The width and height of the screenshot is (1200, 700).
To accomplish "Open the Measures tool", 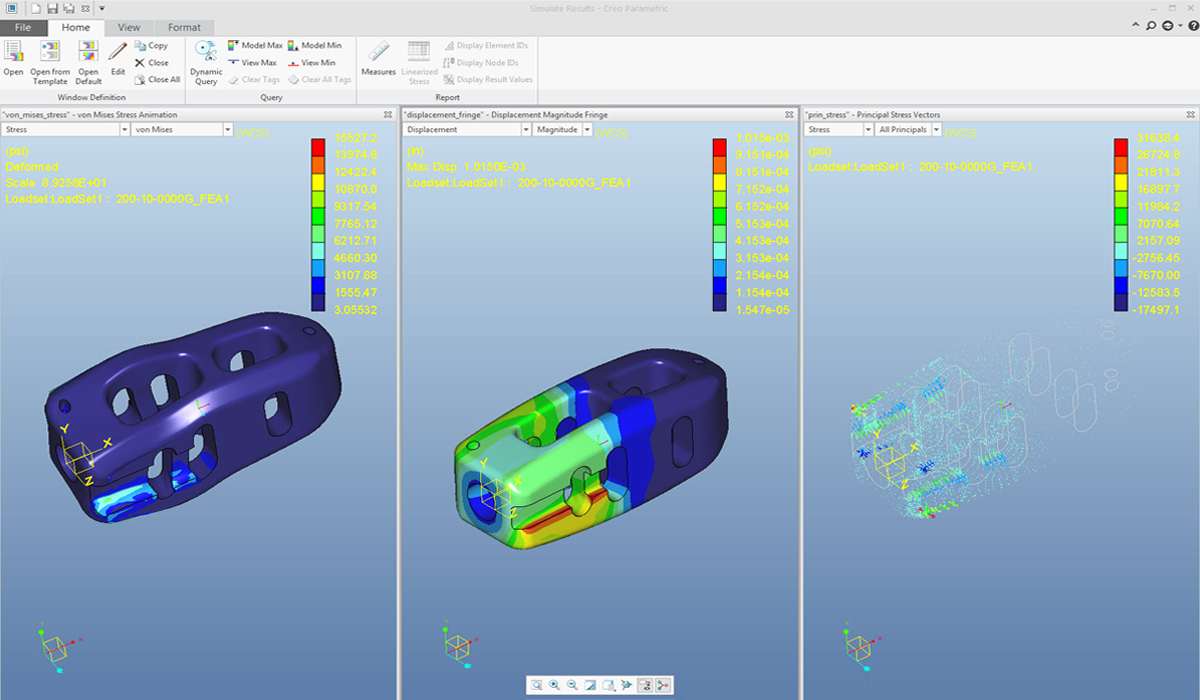I will coord(378,58).
